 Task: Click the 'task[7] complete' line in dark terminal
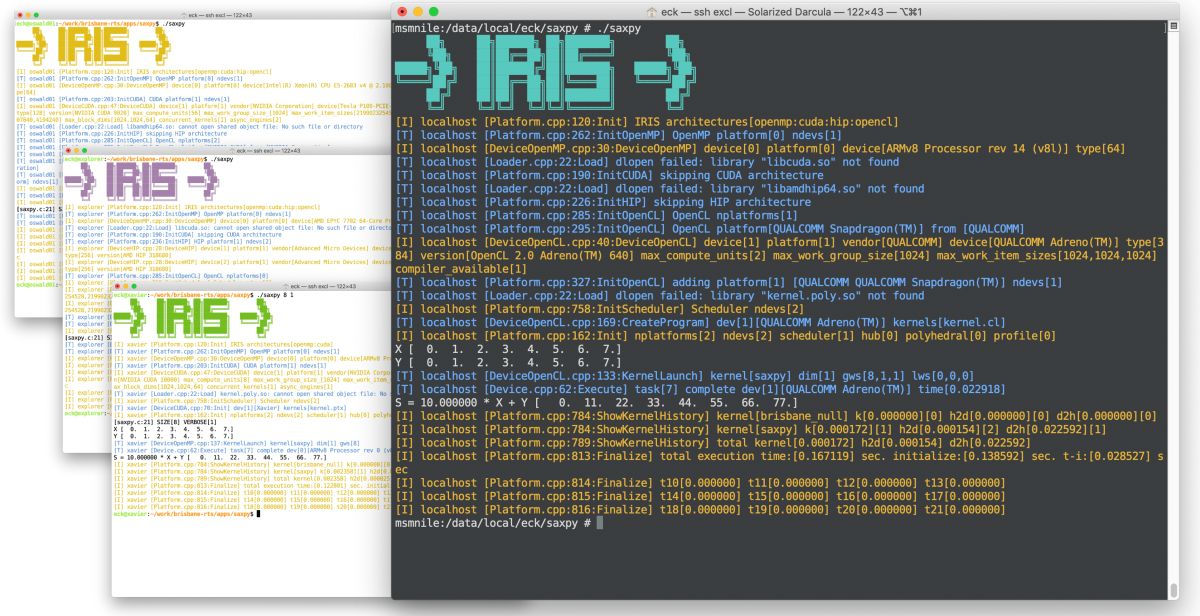pos(701,389)
